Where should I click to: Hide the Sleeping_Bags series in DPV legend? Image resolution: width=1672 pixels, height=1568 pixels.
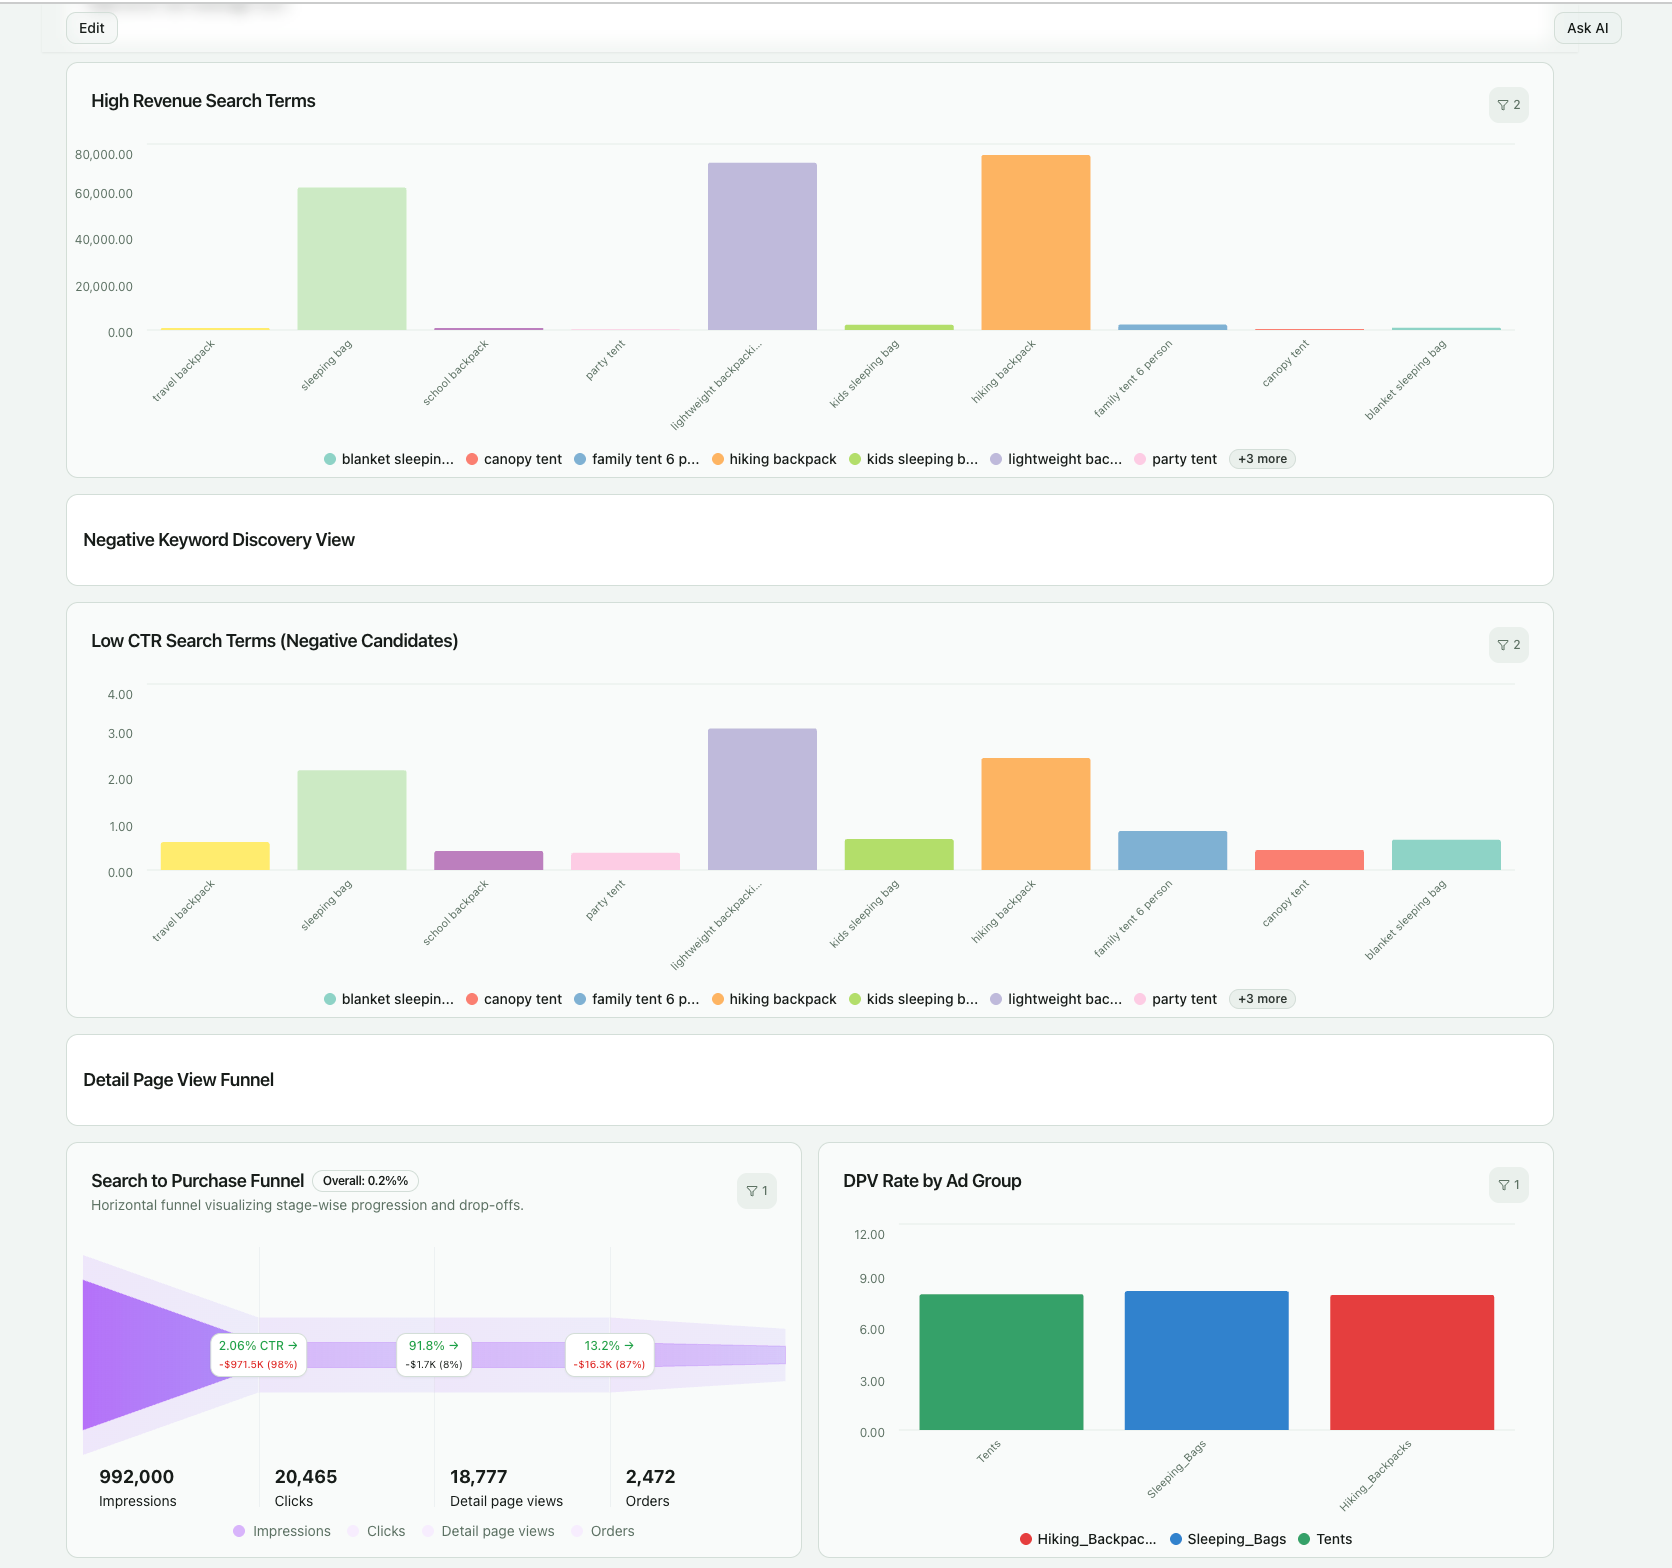coord(1227,1539)
